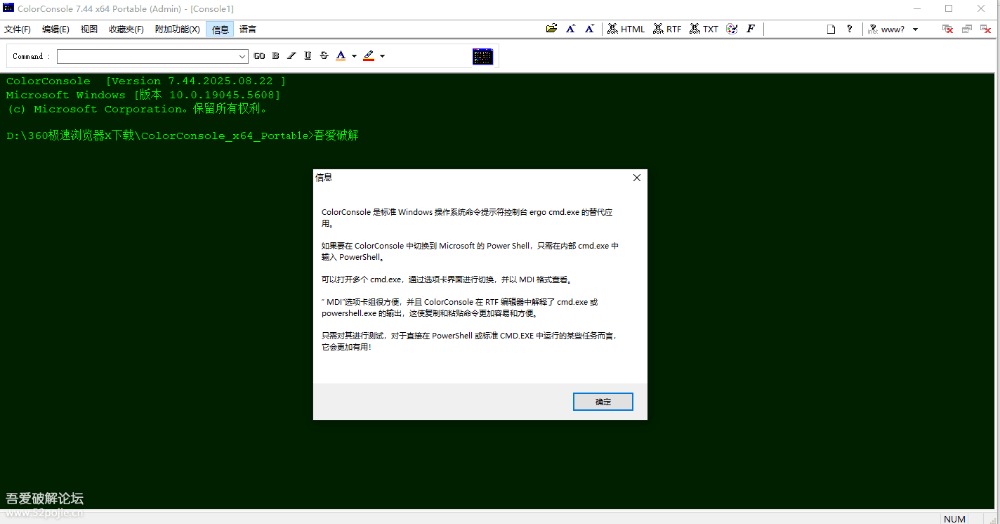Toggle italic text formatting
Screen dimensions: 1000x524
[x=291, y=56]
